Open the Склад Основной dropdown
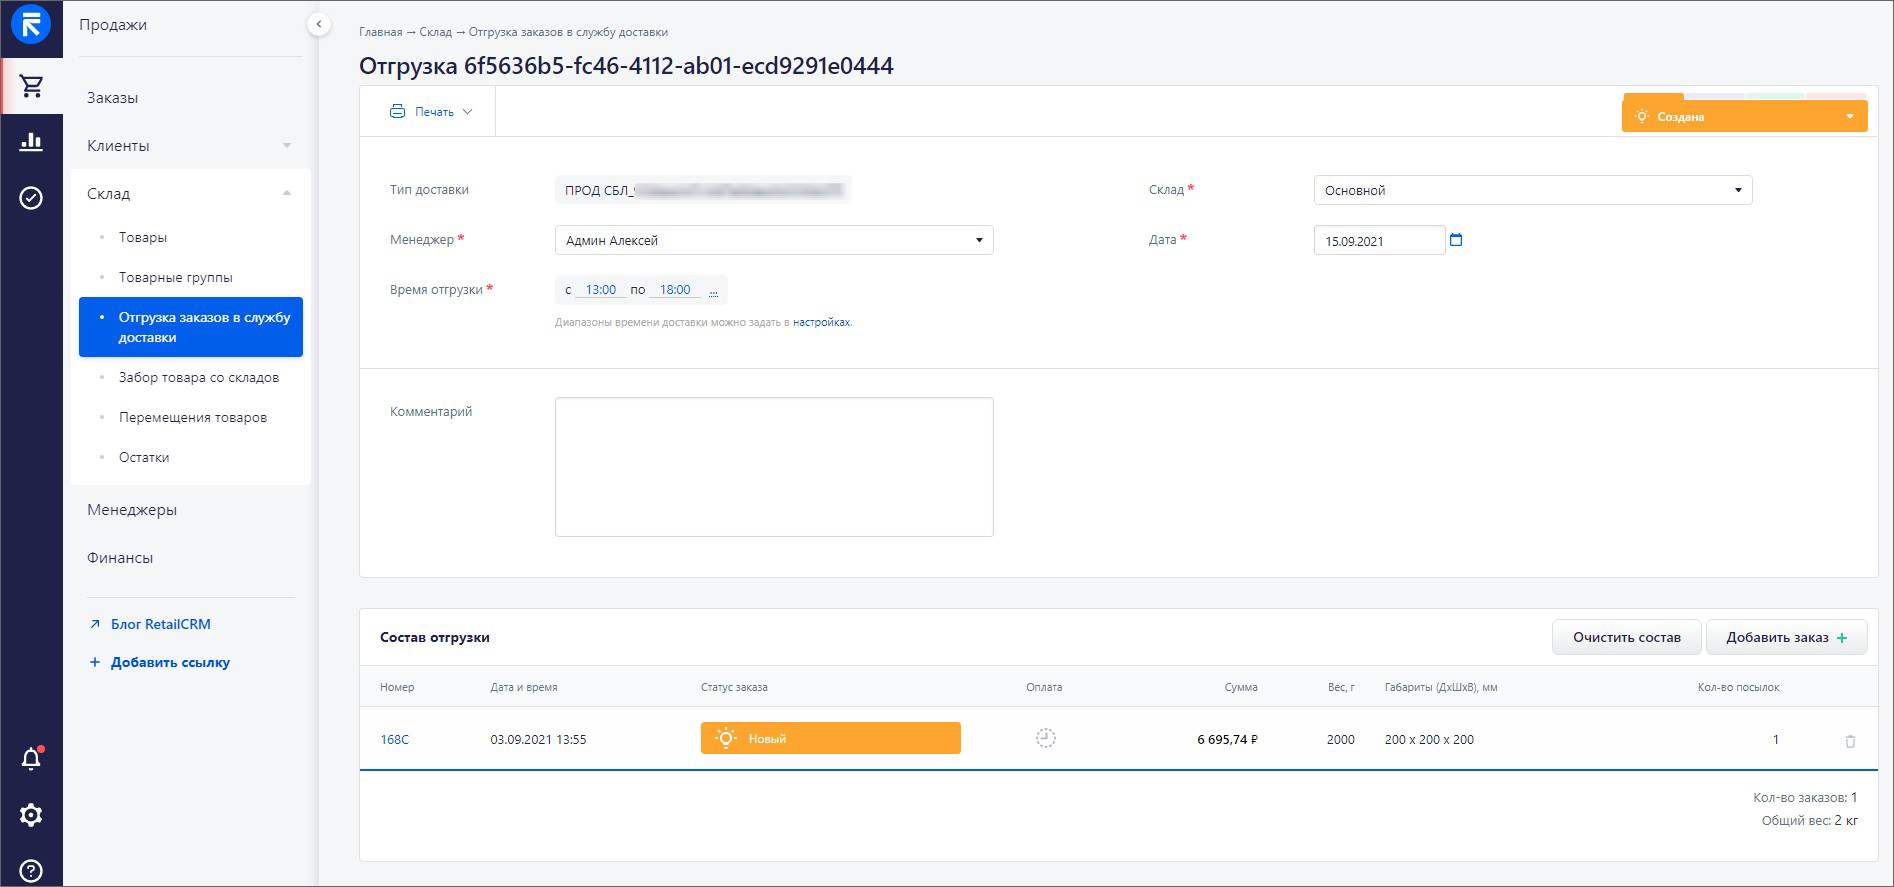The height and width of the screenshot is (887, 1894). 1533,190
